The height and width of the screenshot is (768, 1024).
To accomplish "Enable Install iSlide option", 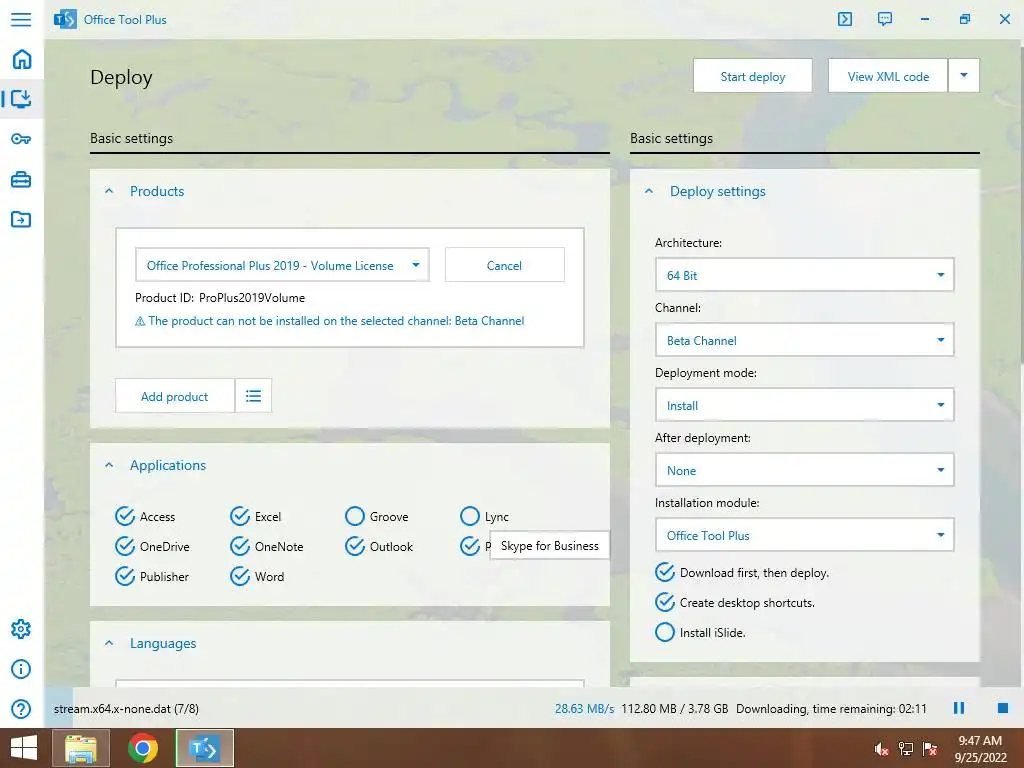I will coord(665,632).
